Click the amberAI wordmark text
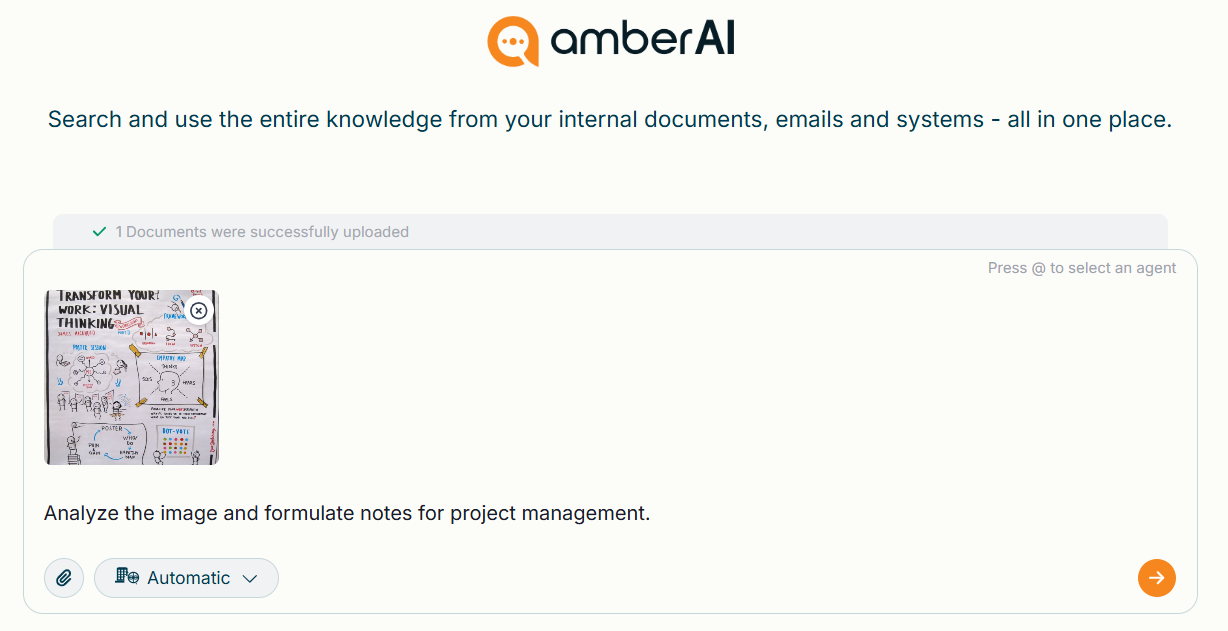1228x631 pixels. click(x=642, y=39)
